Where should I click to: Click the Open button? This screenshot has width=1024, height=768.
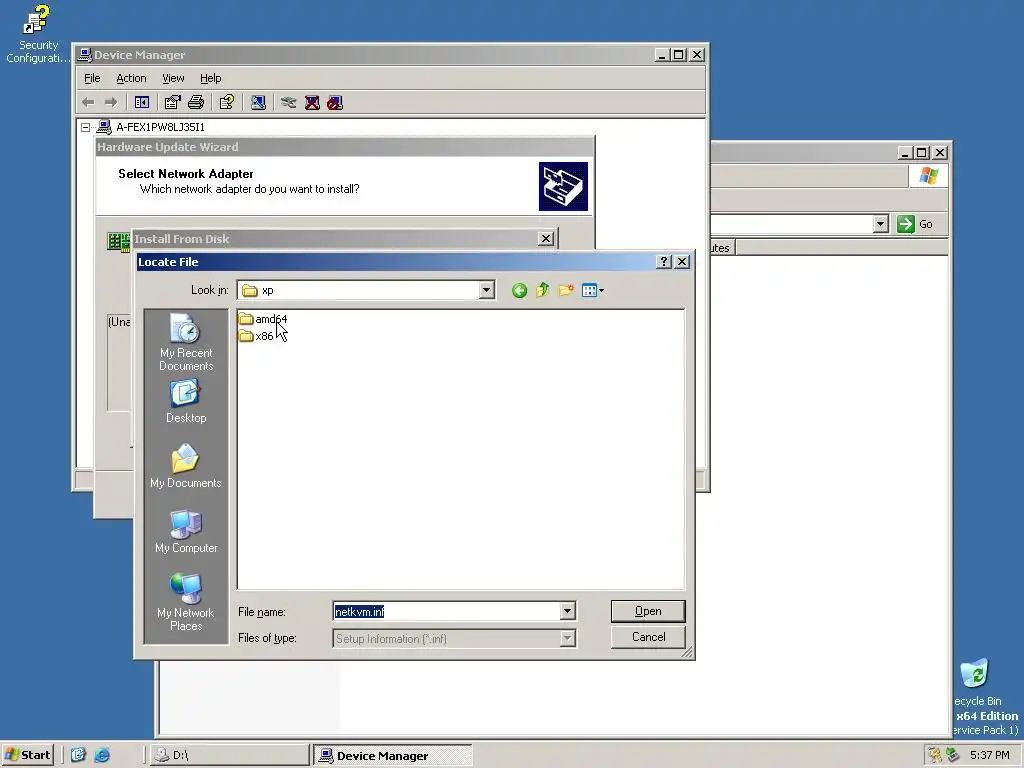[x=648, y=611]
